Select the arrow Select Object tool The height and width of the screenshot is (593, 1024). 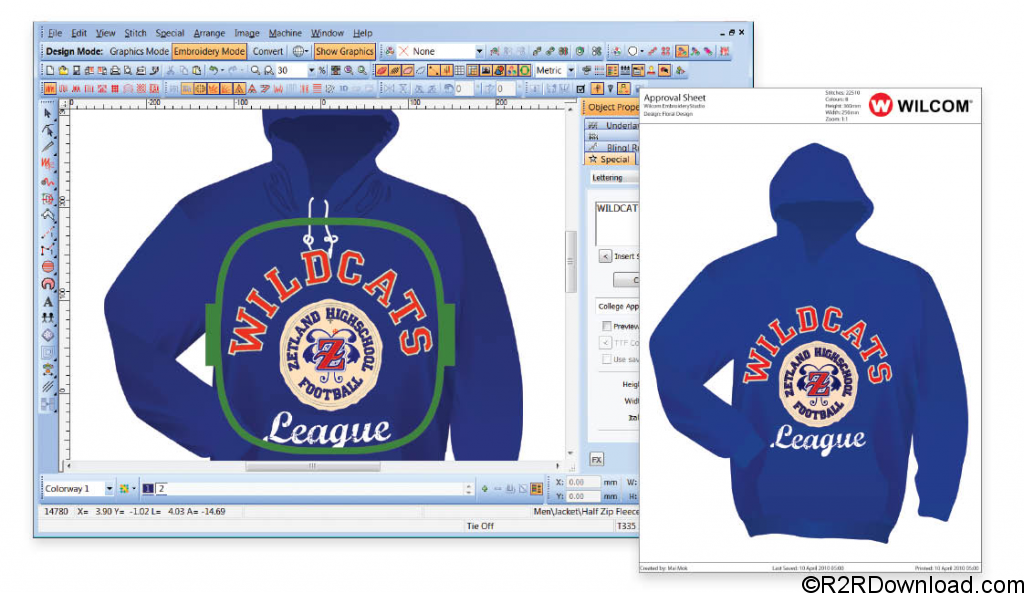(x=48, y=114)
